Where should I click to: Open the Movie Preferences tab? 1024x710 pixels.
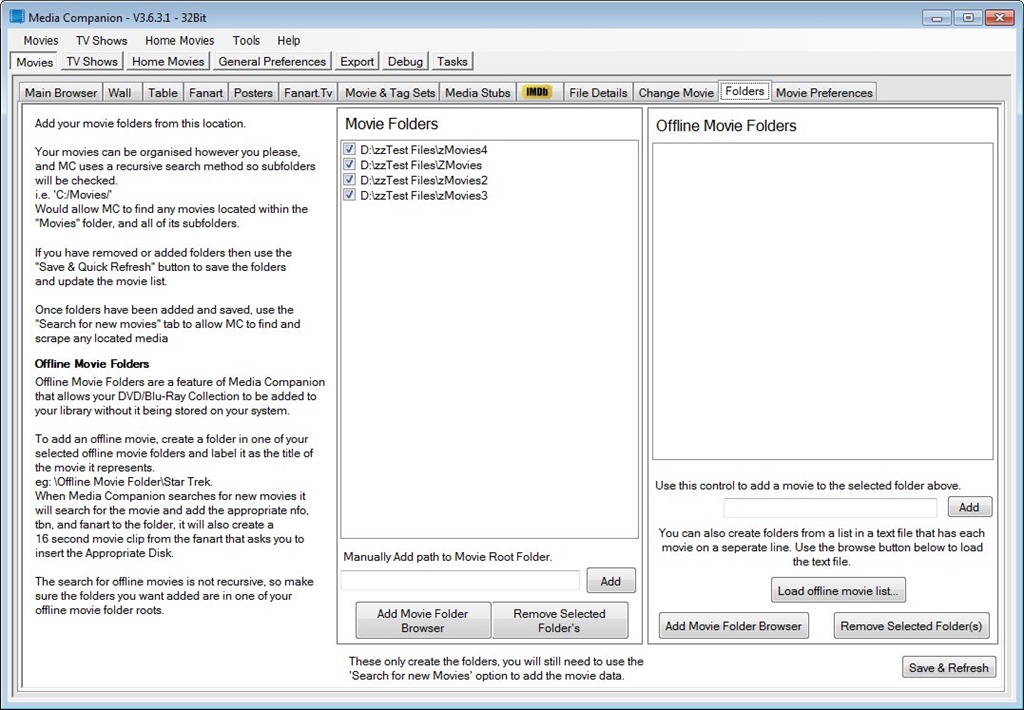[824, 93]
